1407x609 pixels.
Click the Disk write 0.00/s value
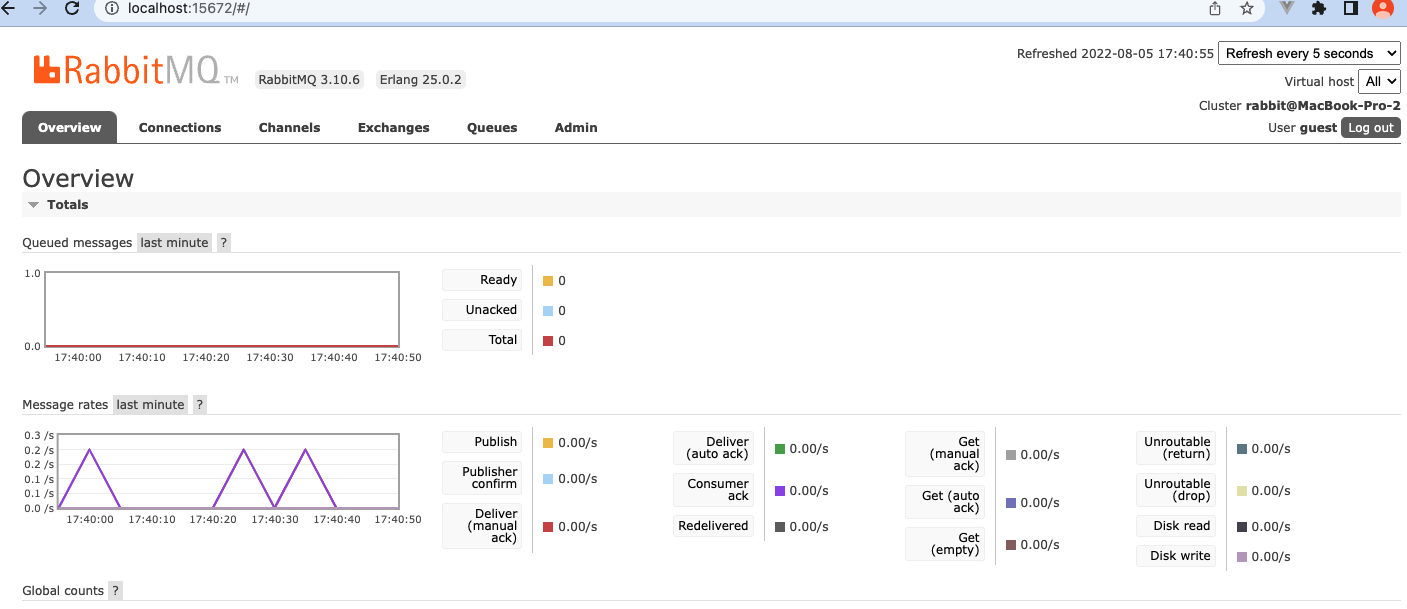(1271, 557)
